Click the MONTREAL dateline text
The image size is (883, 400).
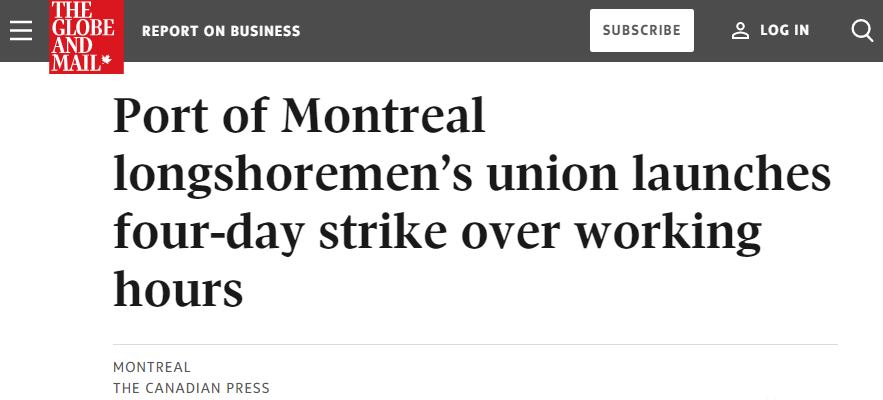tap(152, 367)
